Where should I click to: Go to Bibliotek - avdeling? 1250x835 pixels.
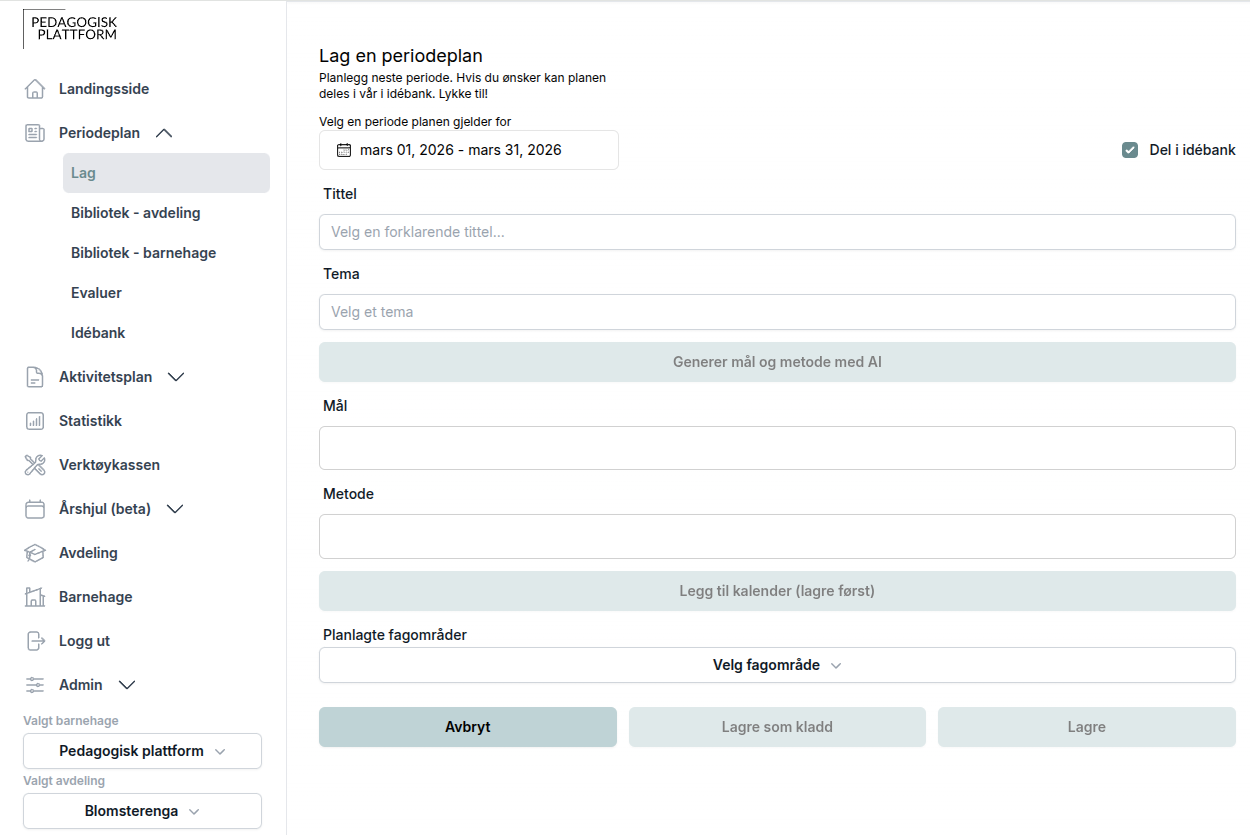coord(136,213)
